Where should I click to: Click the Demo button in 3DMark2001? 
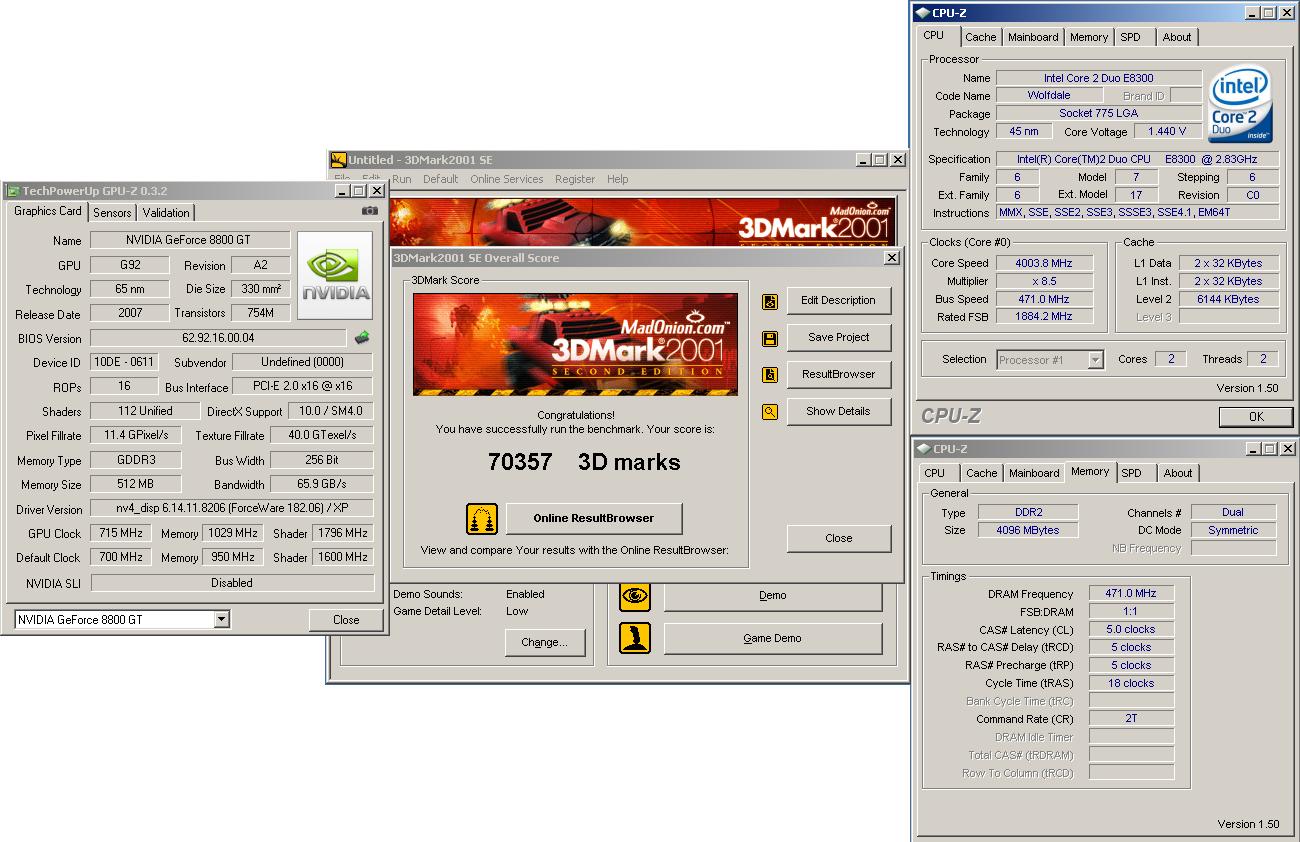tap(773, 596)
